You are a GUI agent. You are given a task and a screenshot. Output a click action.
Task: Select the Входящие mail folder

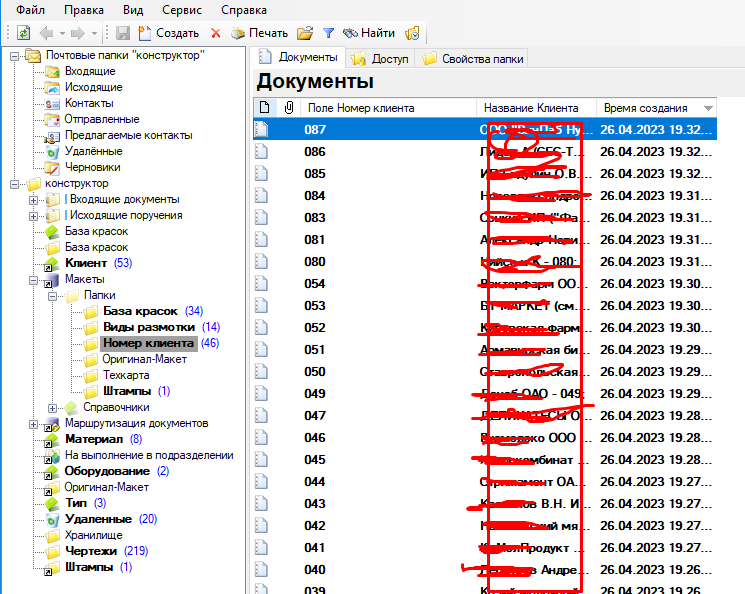coord(90,71)
